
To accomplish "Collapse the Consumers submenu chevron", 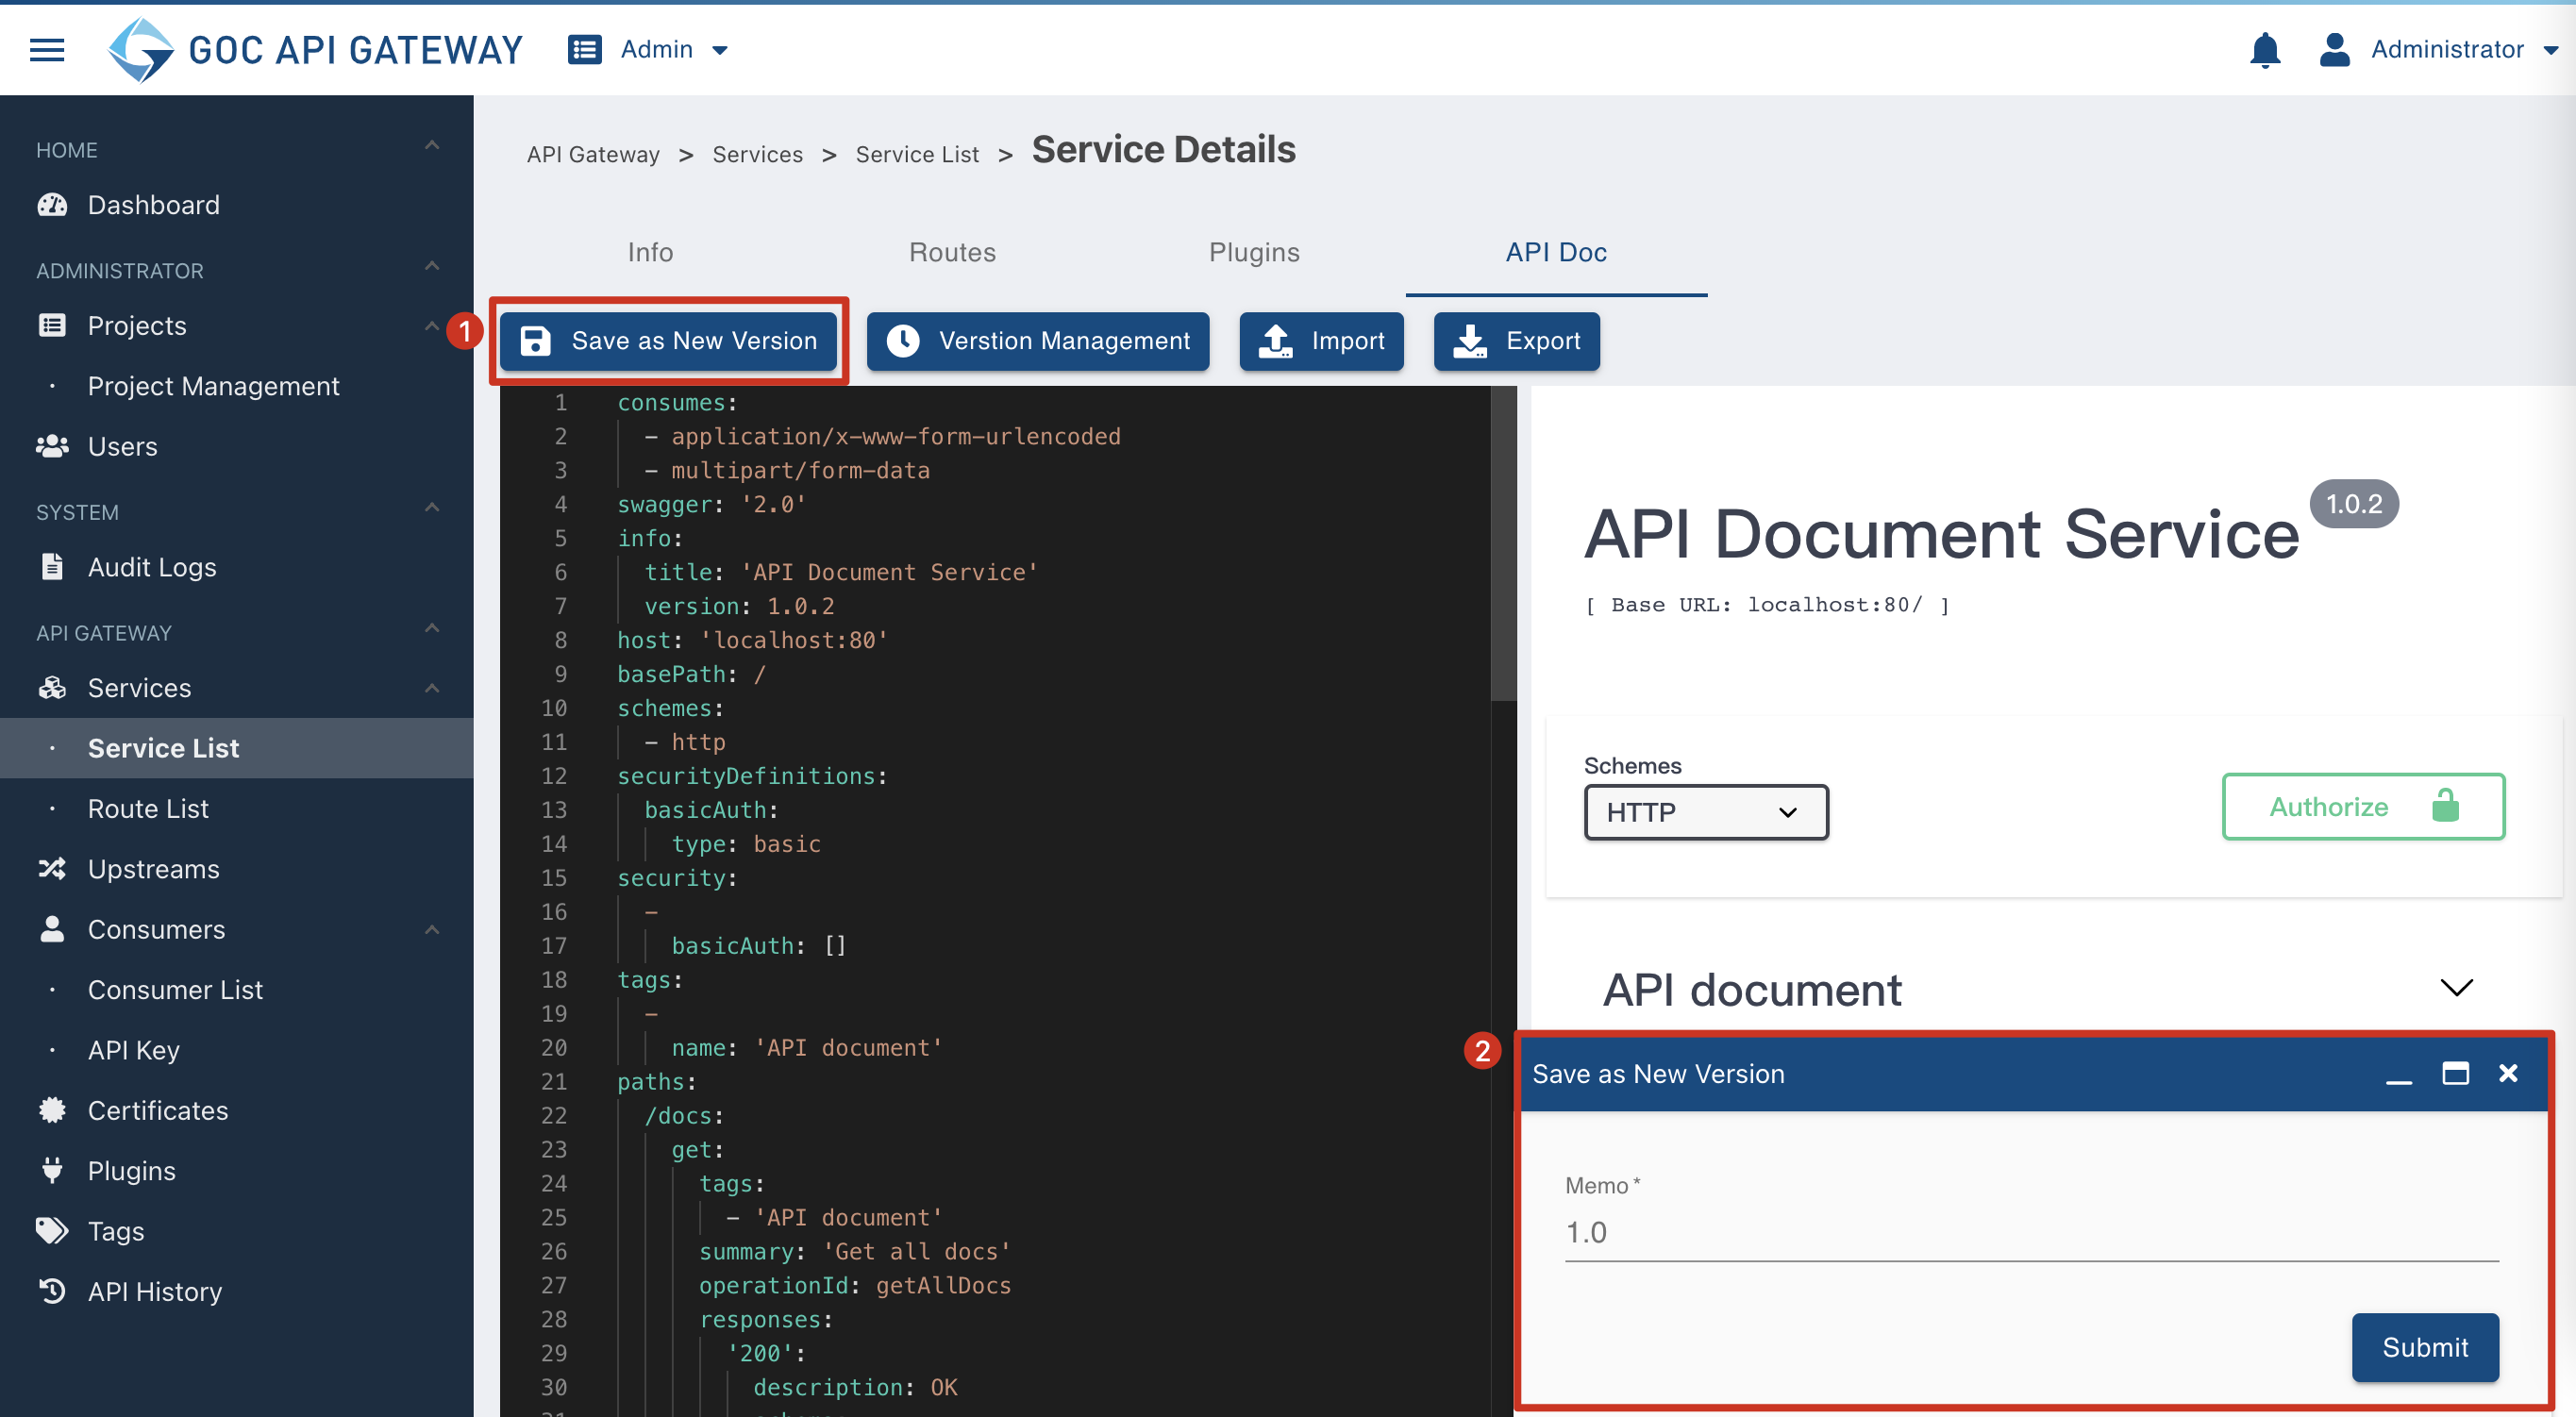I will (x=432, y=929).
